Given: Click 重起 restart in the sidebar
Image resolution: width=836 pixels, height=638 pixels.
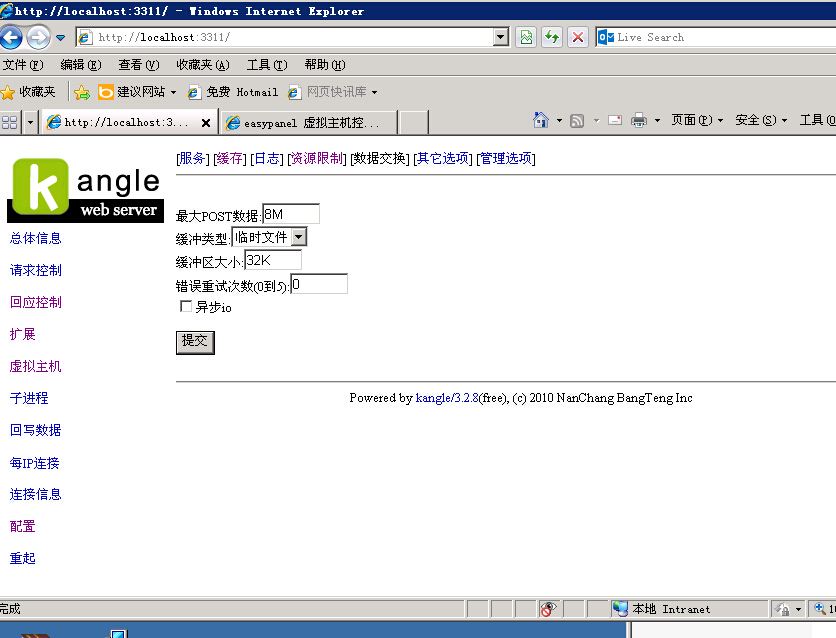Looking at the screenshot, I should pyautogui.click(x=22, y=558).
